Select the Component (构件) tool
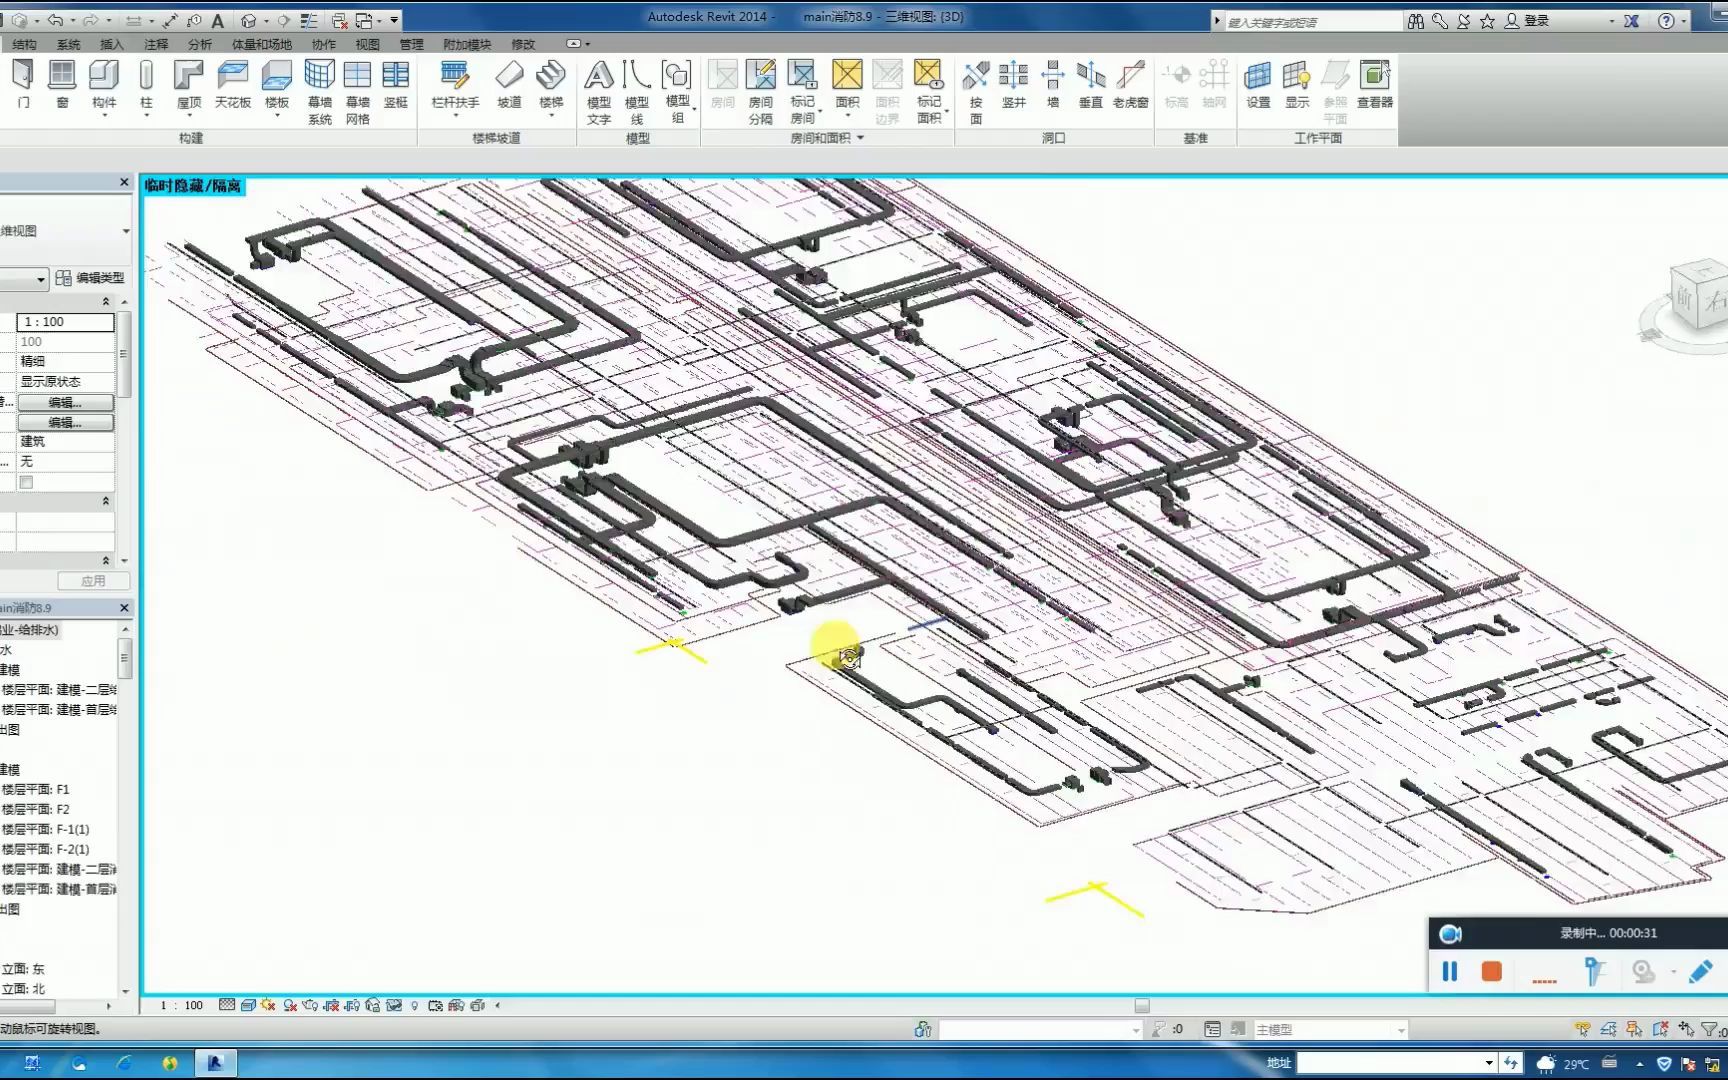The image size is (1728, 1080). click(104, 86)
